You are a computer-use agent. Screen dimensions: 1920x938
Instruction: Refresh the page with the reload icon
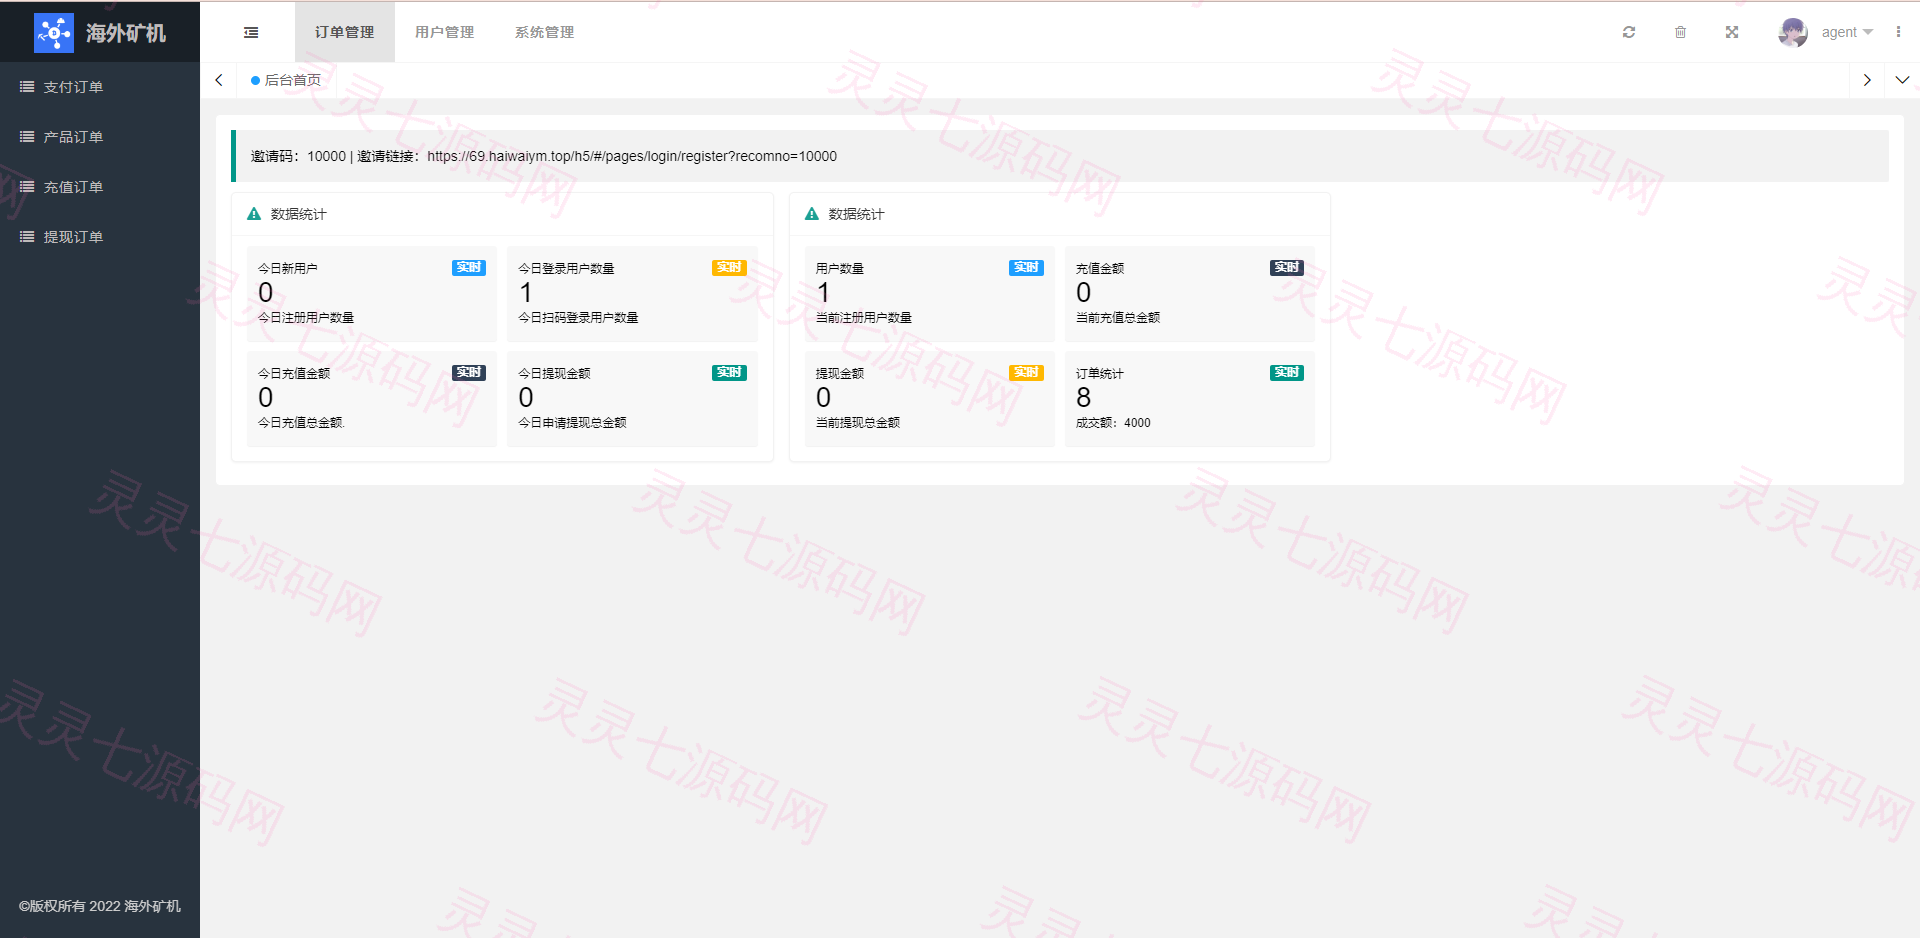pyautogui.click(x=1629, y=32)
